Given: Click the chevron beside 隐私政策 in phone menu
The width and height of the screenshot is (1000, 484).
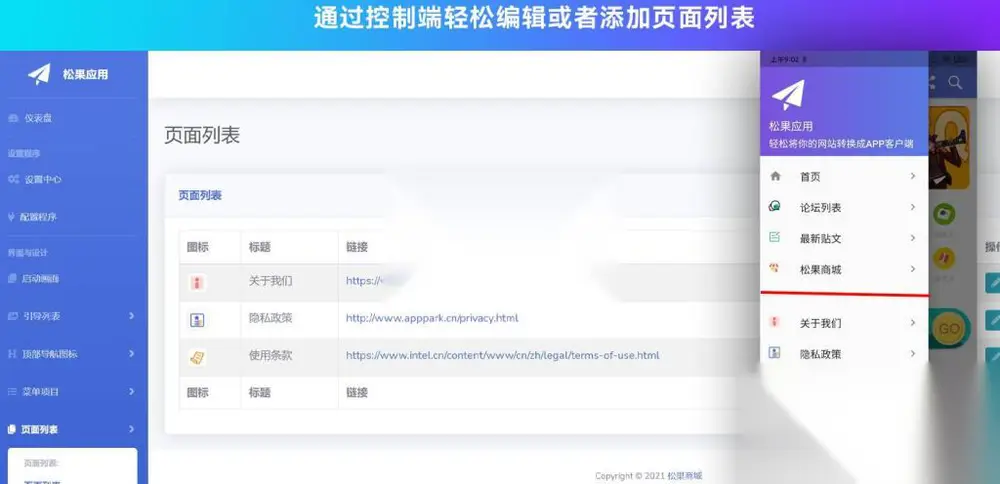Looking at the screenshot, I should pos(913,353).
